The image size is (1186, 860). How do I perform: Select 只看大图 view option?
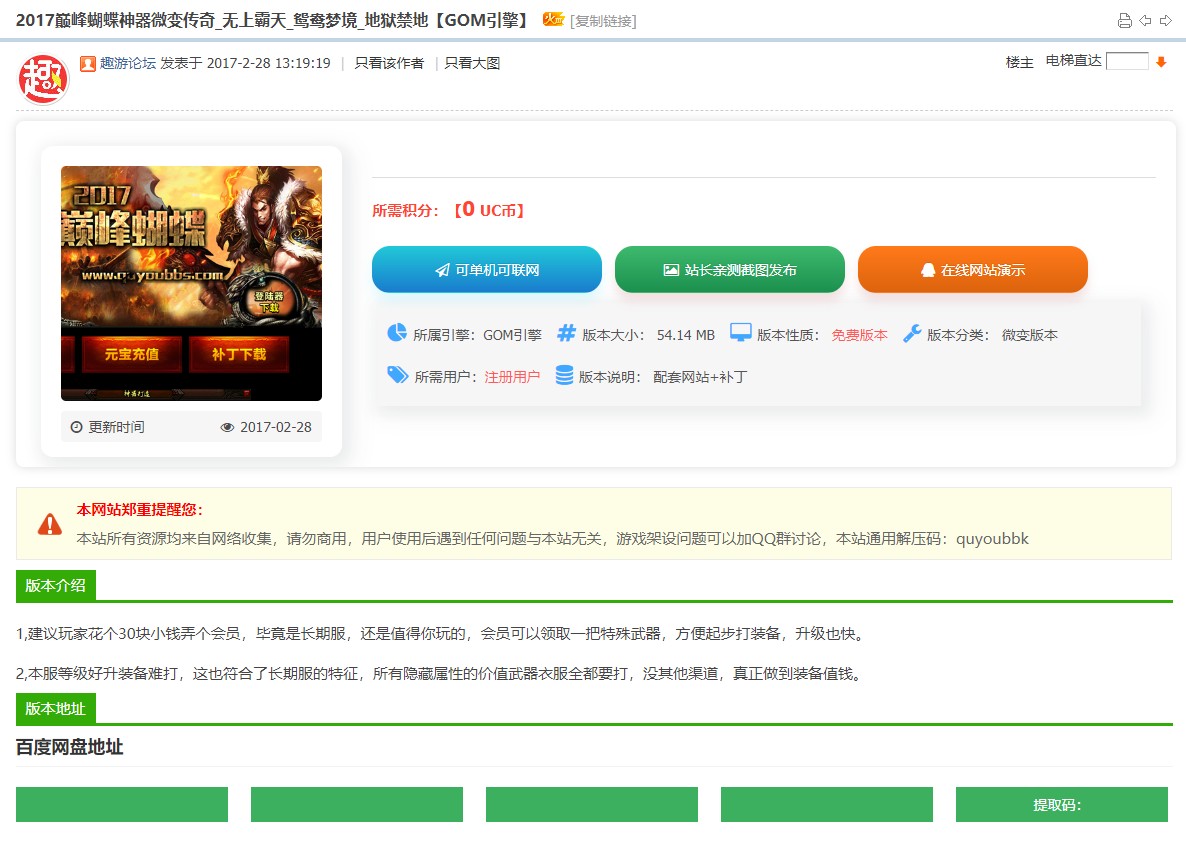pyautogui.click(x=472, y=63)
